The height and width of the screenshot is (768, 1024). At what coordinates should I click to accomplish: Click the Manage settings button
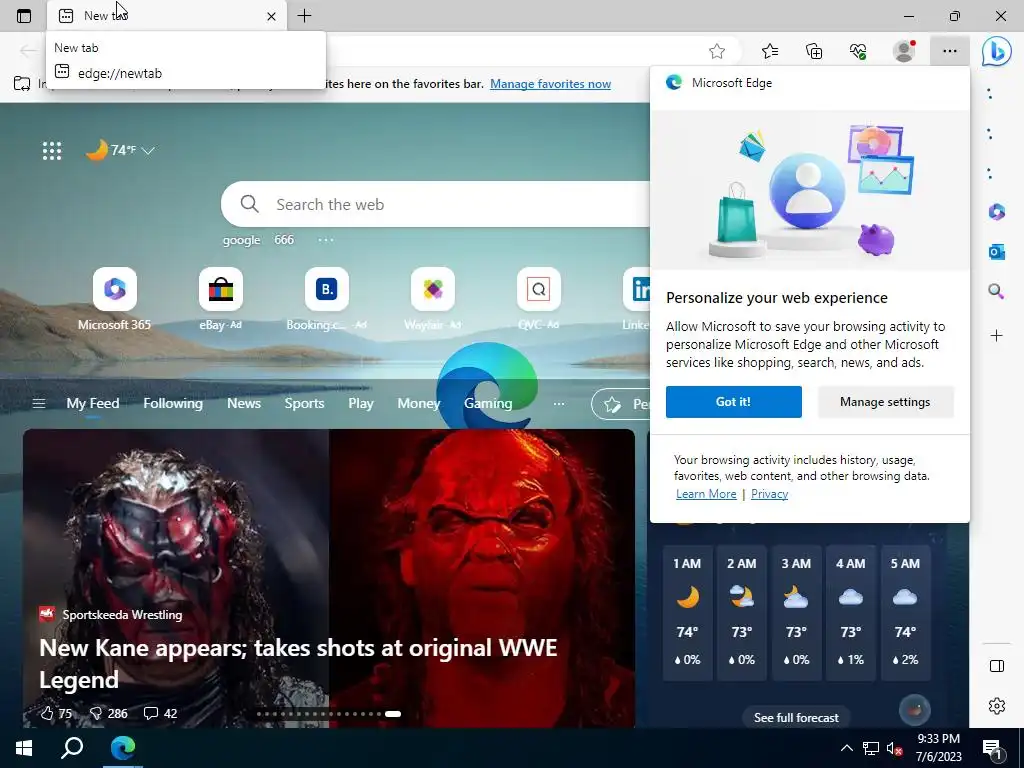tap(885, 402)
